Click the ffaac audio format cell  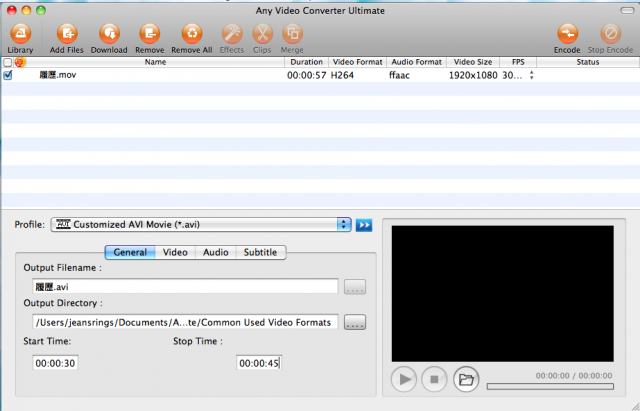click(399, 75)
